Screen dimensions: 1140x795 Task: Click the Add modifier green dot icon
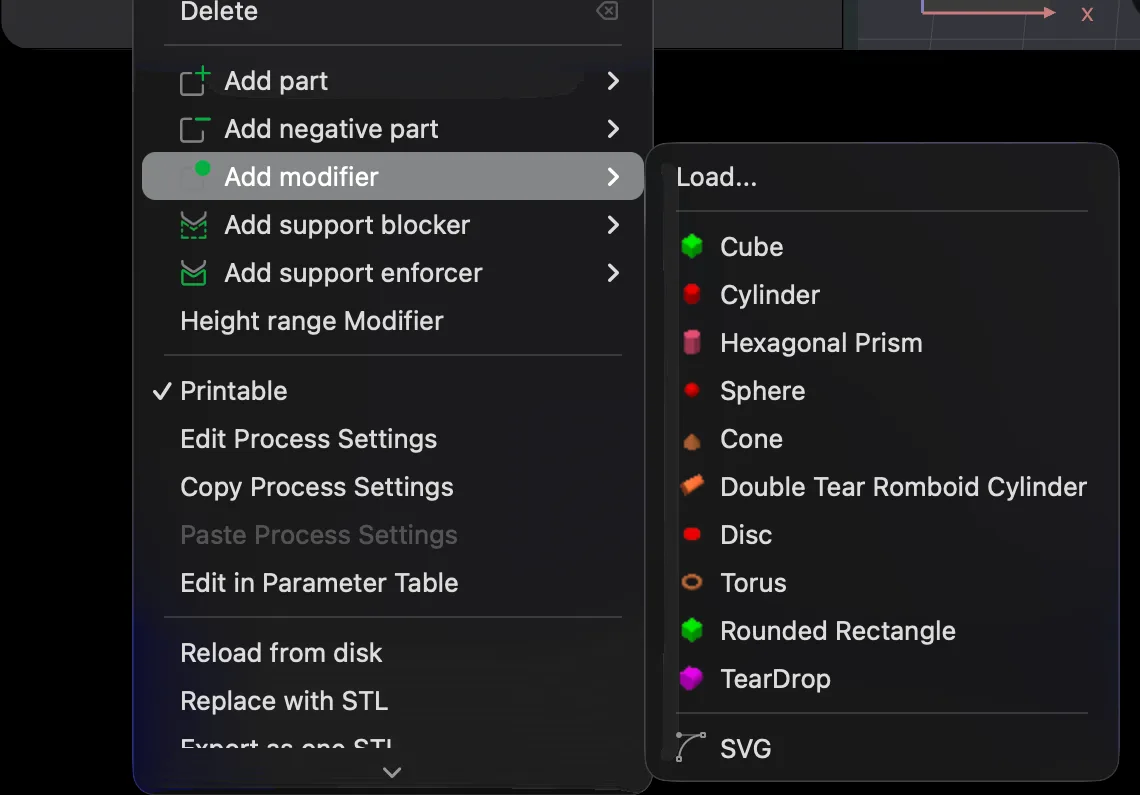(203, 169)
